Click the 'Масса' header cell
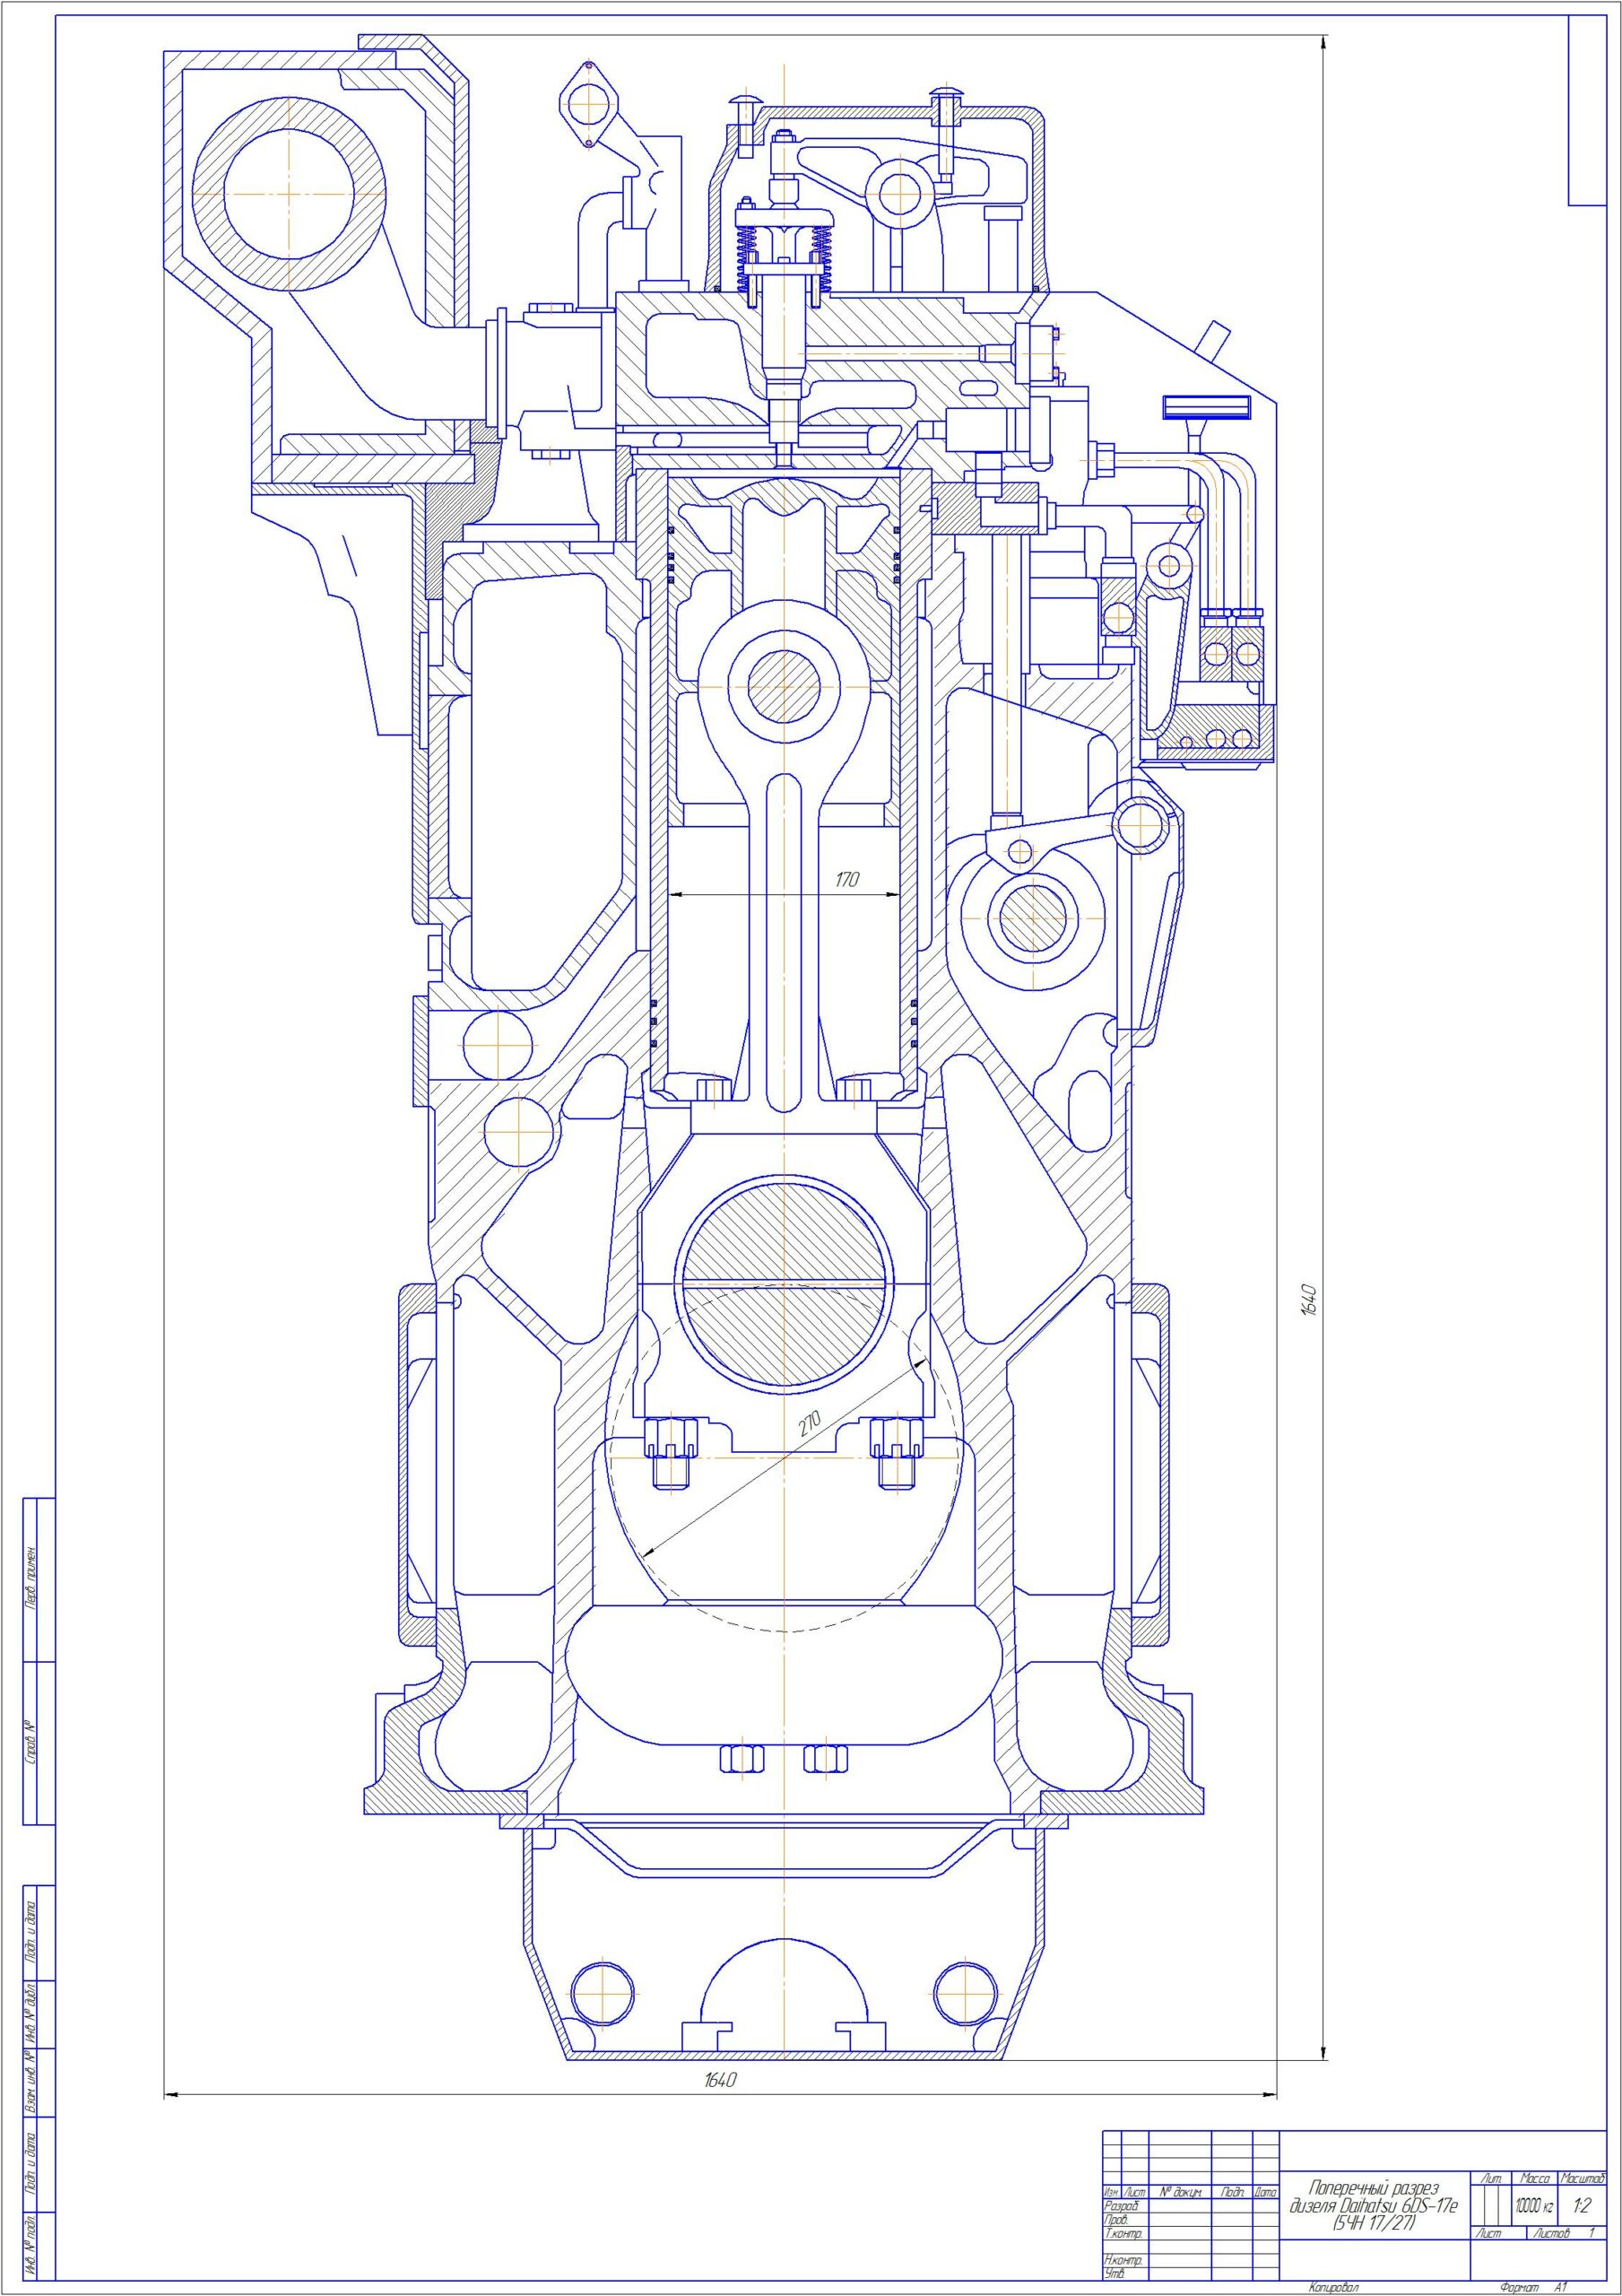This screenshot has width=1622, height=2296. point(1535,2179)
